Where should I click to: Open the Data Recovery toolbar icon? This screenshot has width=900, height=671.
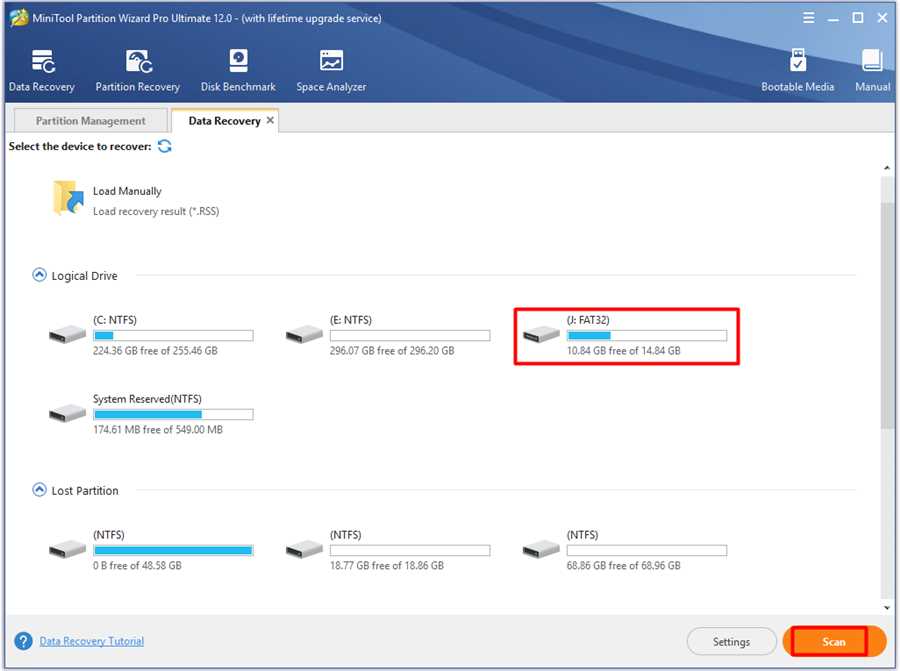pyautogui.click(x=42, y=62)
